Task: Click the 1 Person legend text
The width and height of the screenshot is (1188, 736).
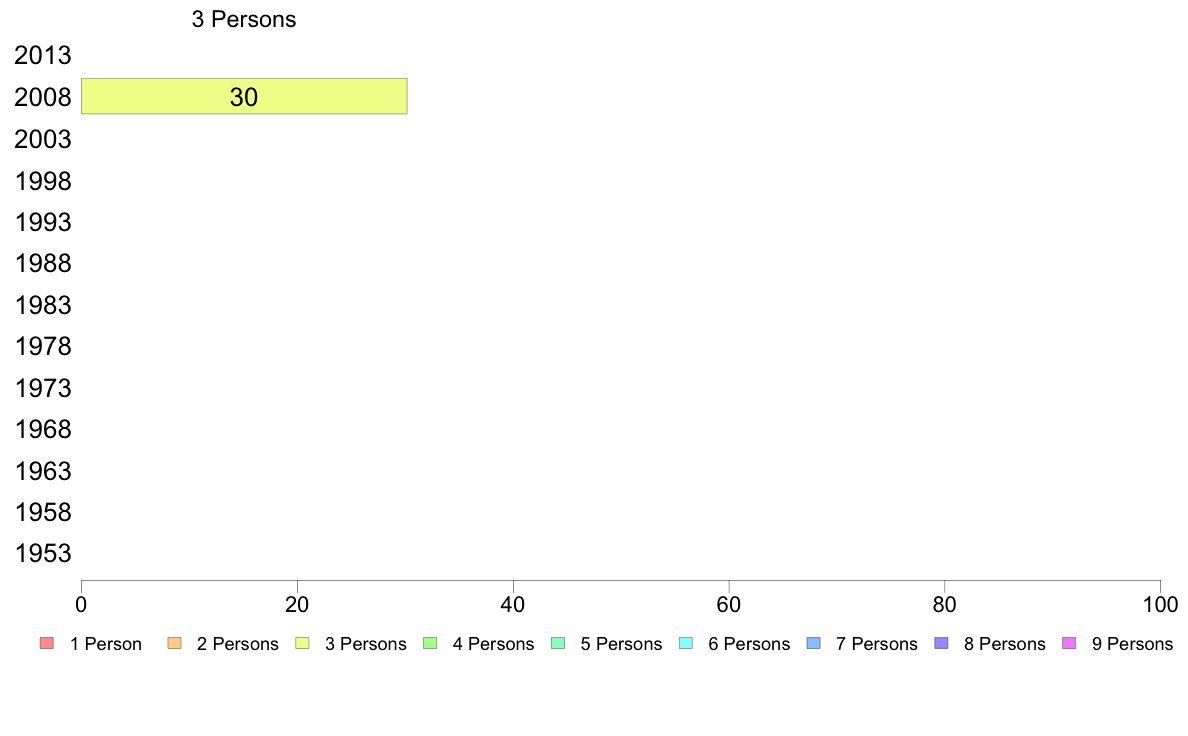Action: click(105, 644)
